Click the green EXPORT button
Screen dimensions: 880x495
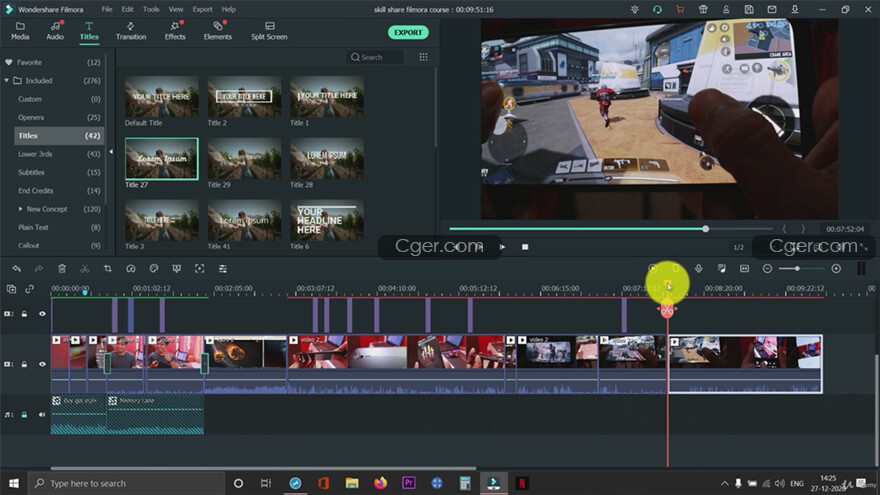(x=408, y=33)
